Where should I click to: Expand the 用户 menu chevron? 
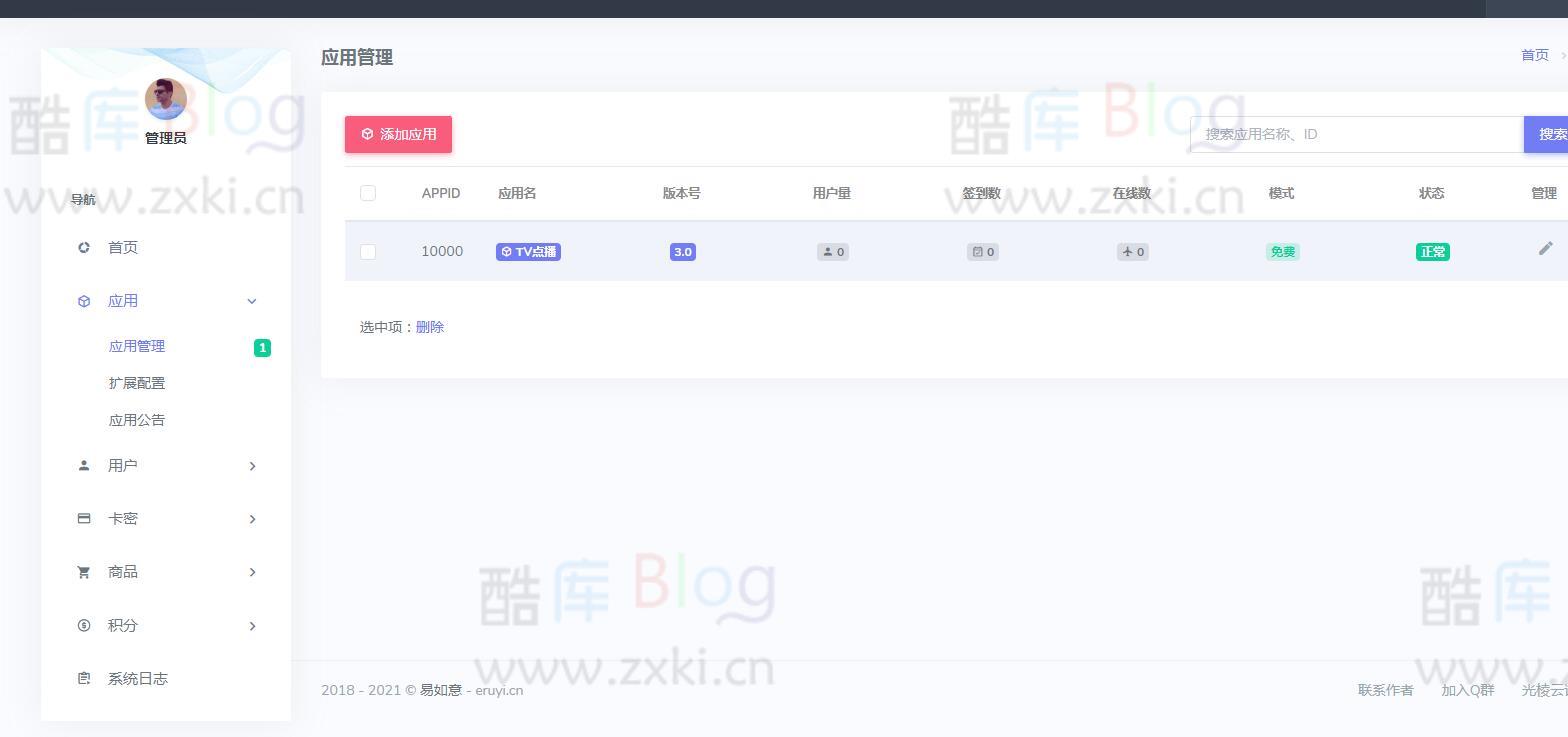tap(252, 466)
